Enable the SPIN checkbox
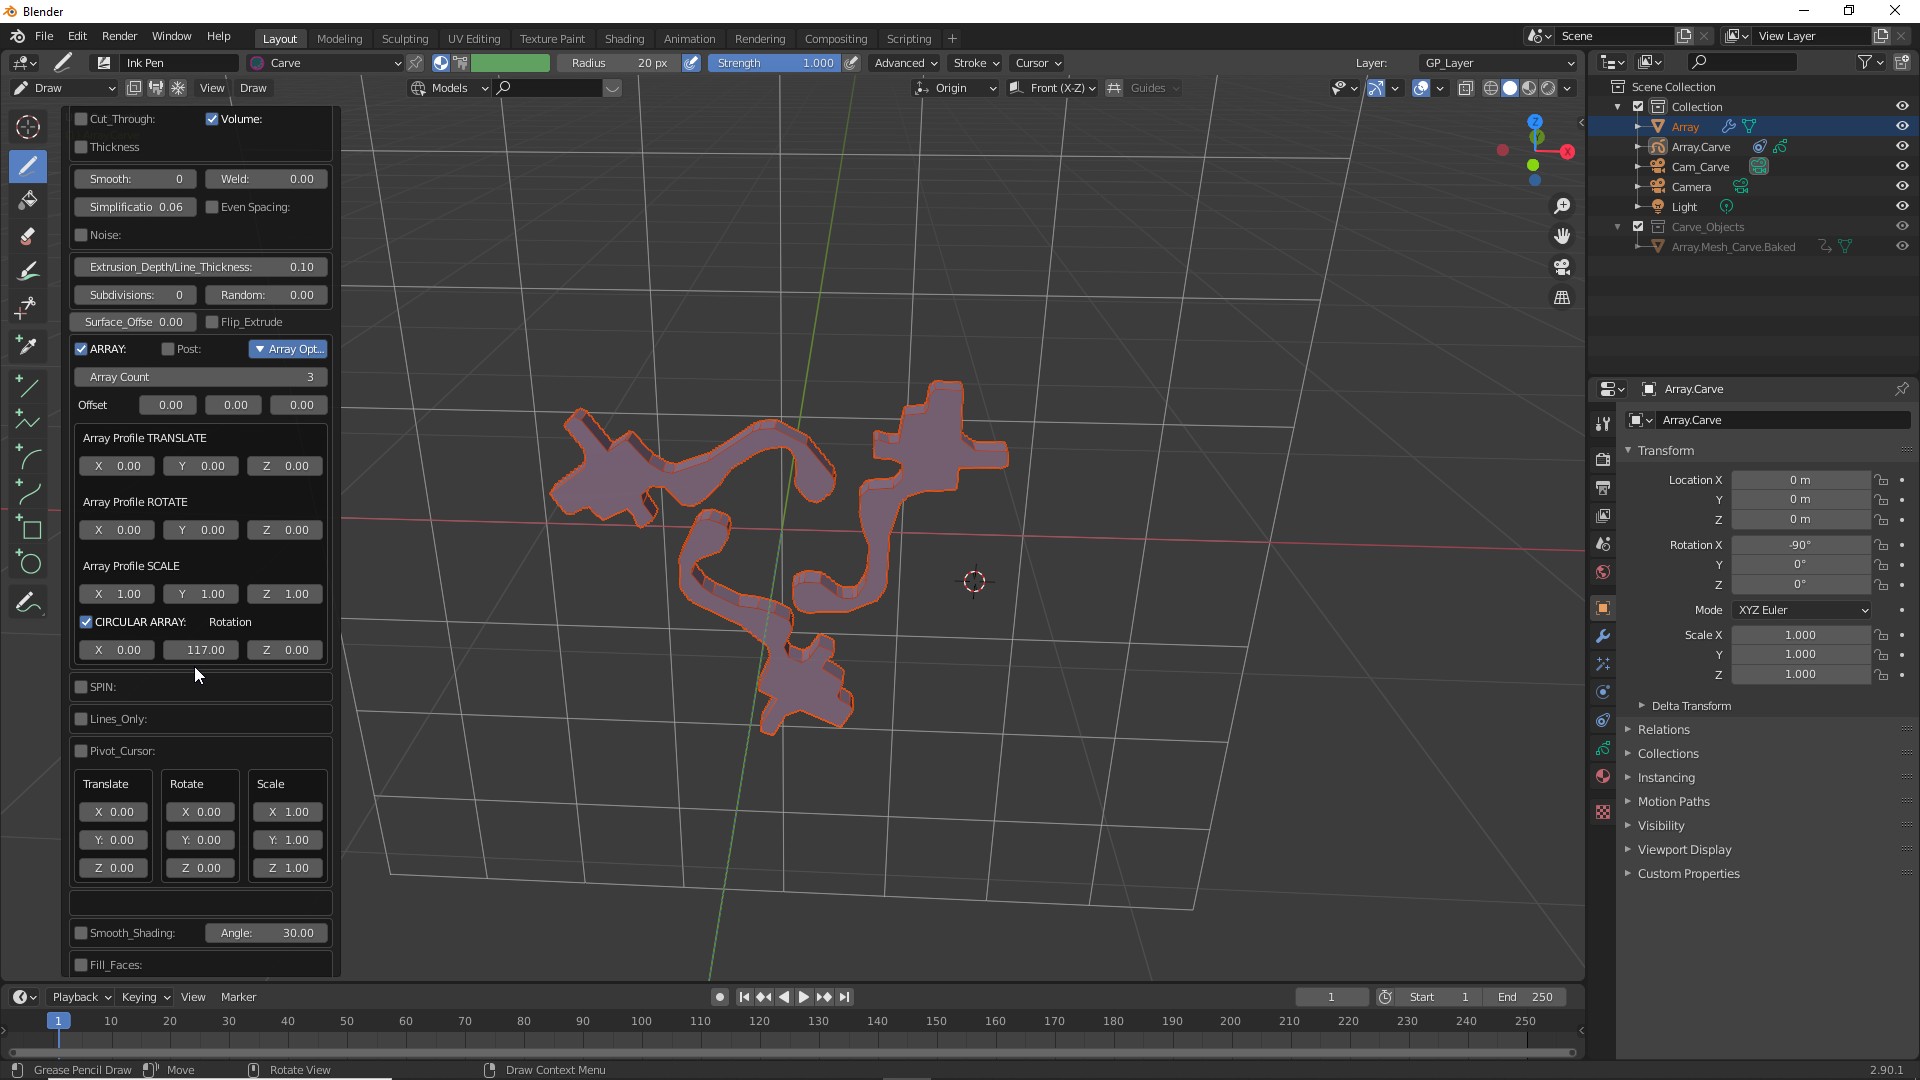 click(x=81, y=687)
